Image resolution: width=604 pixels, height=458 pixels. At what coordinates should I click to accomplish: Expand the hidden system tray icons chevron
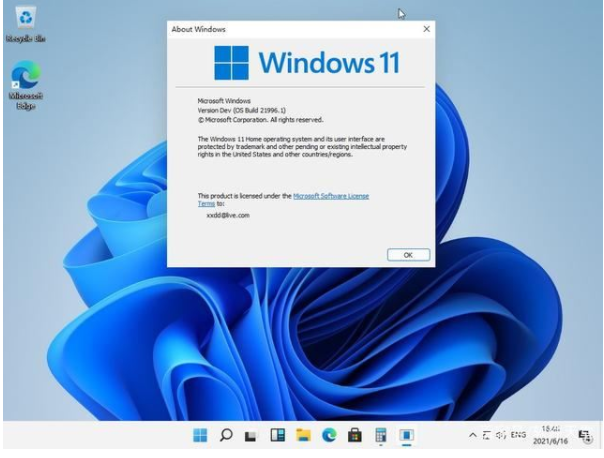tap(473, 435)
